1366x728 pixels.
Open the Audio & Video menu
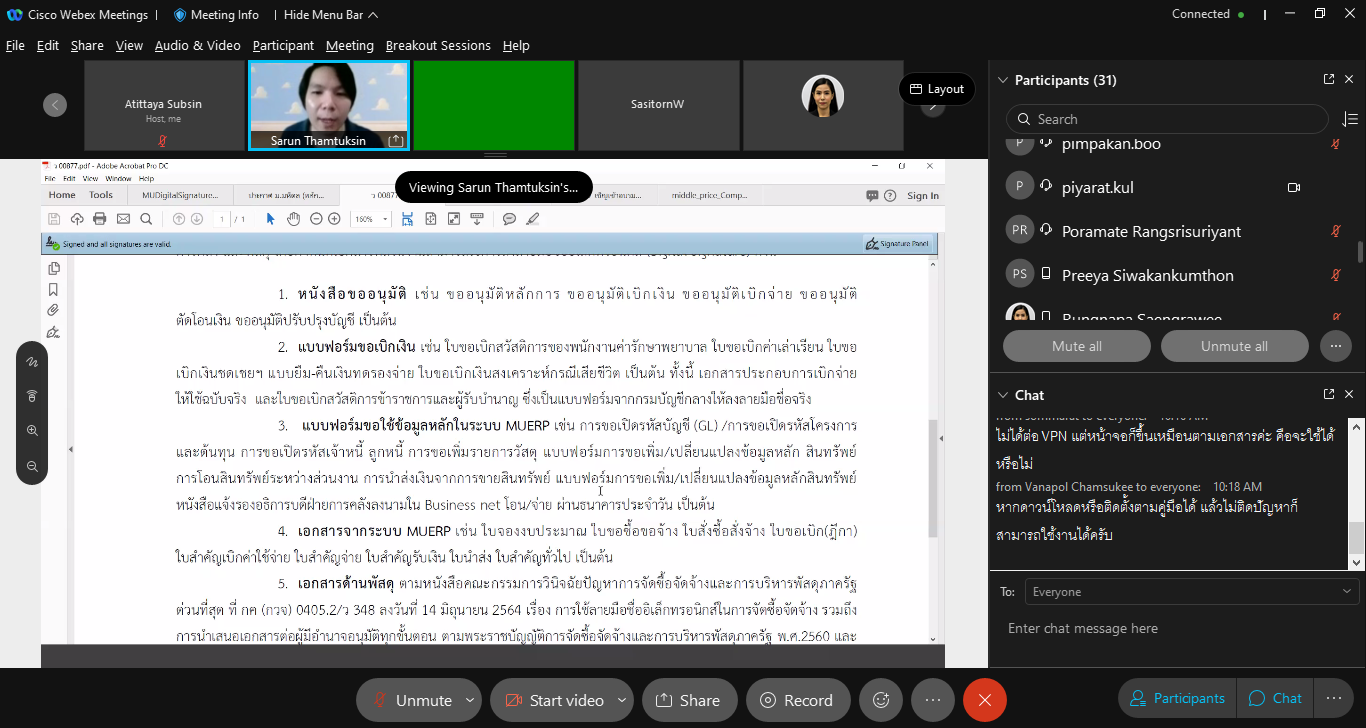pos(198,45)
